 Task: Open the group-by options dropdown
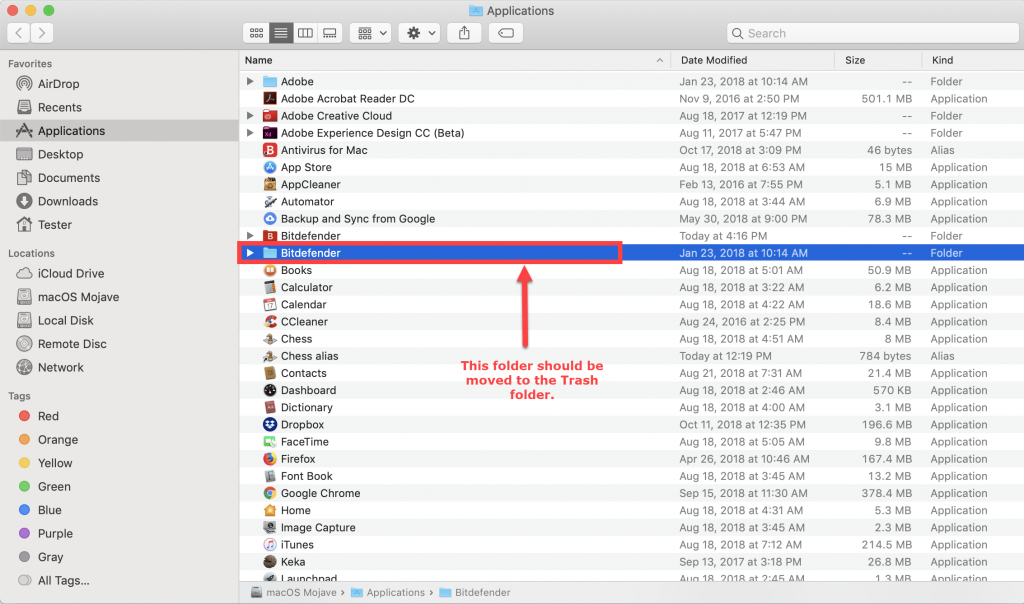click(x=371, y=33)
